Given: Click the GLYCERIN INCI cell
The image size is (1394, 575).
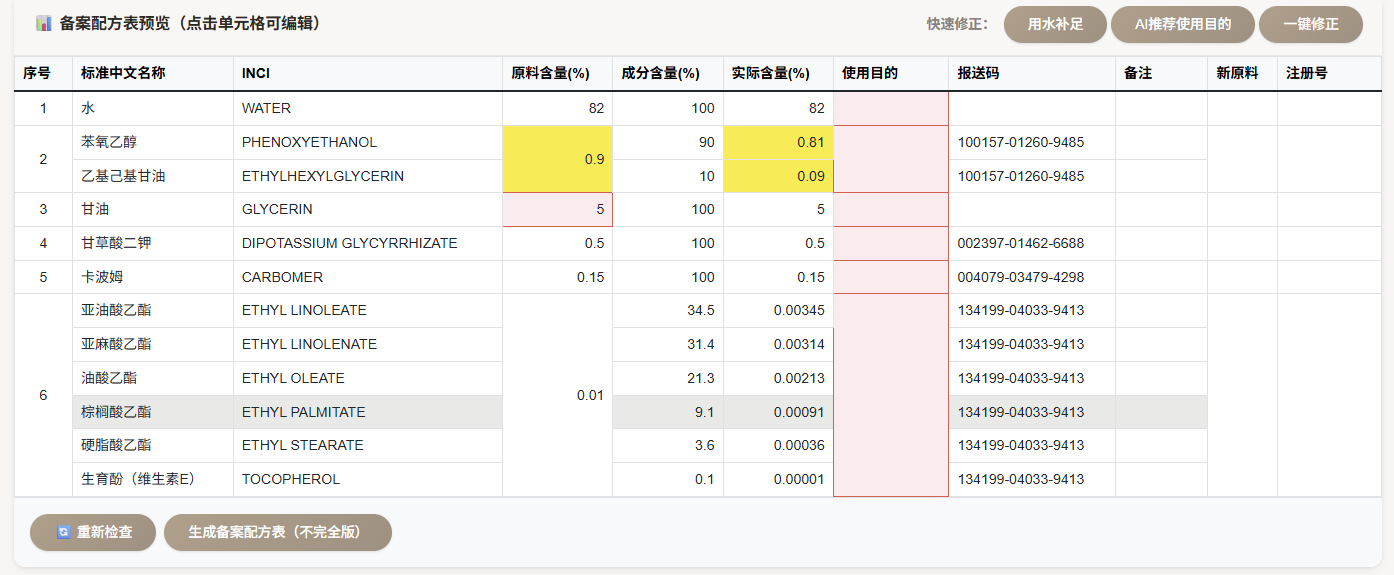Looking at the screenshot, I should coord(368,210).
